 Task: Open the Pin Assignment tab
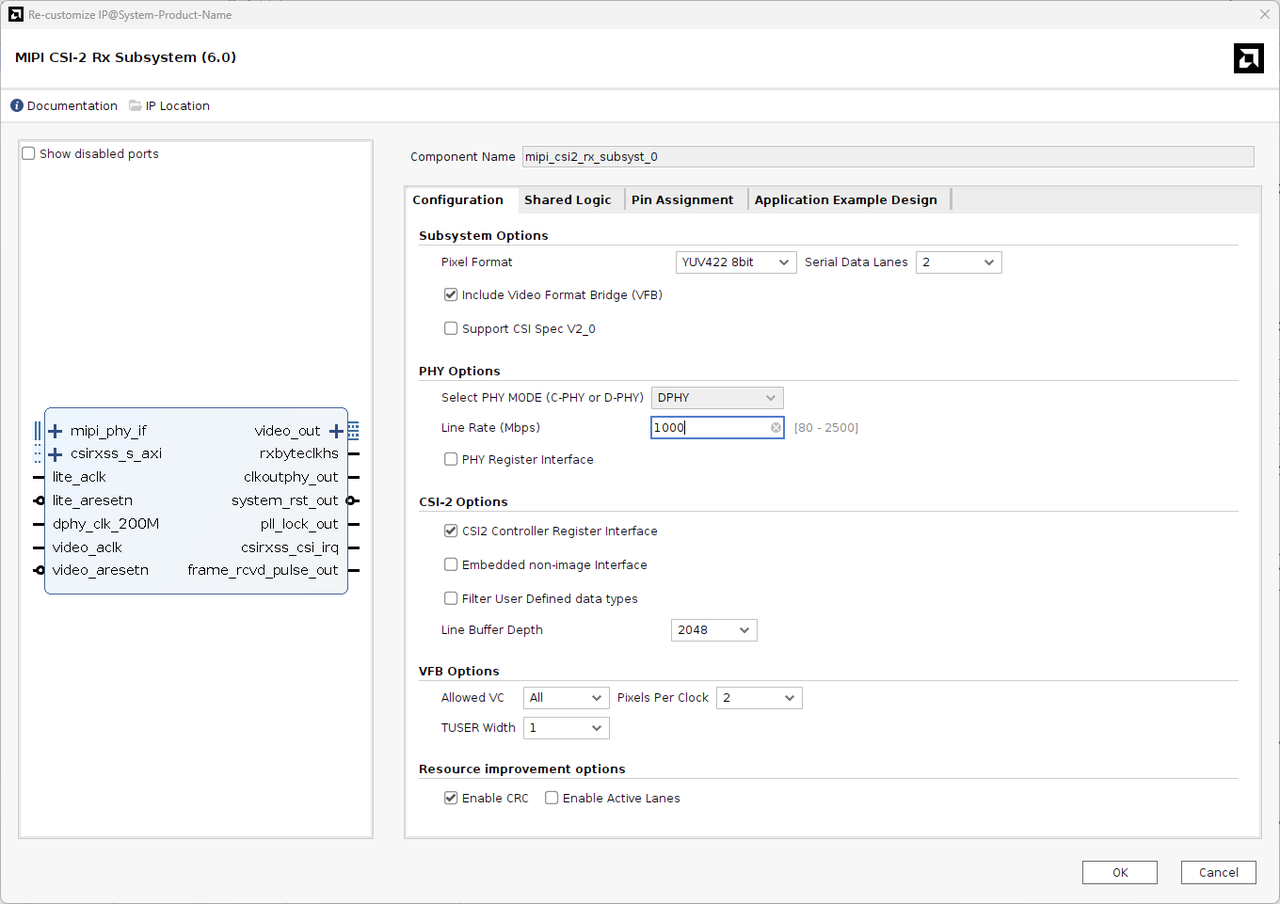pos(682,200)
